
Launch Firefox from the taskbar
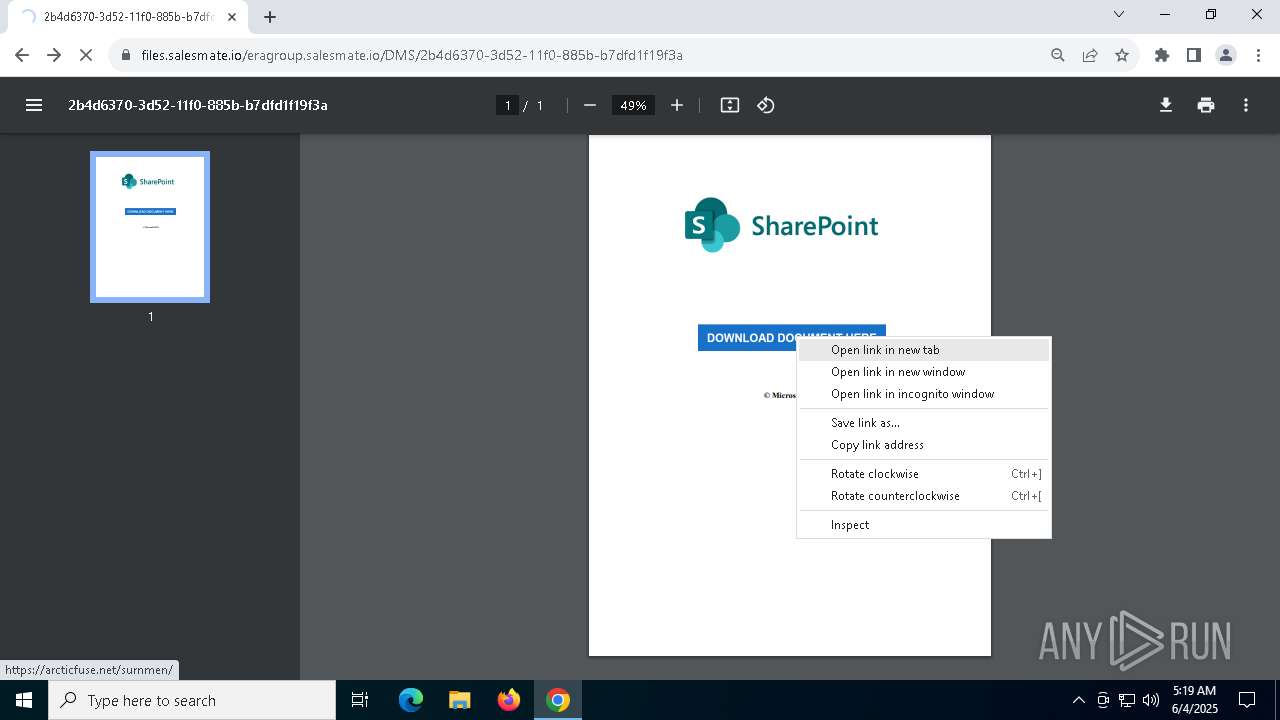(x=509, y=700)
